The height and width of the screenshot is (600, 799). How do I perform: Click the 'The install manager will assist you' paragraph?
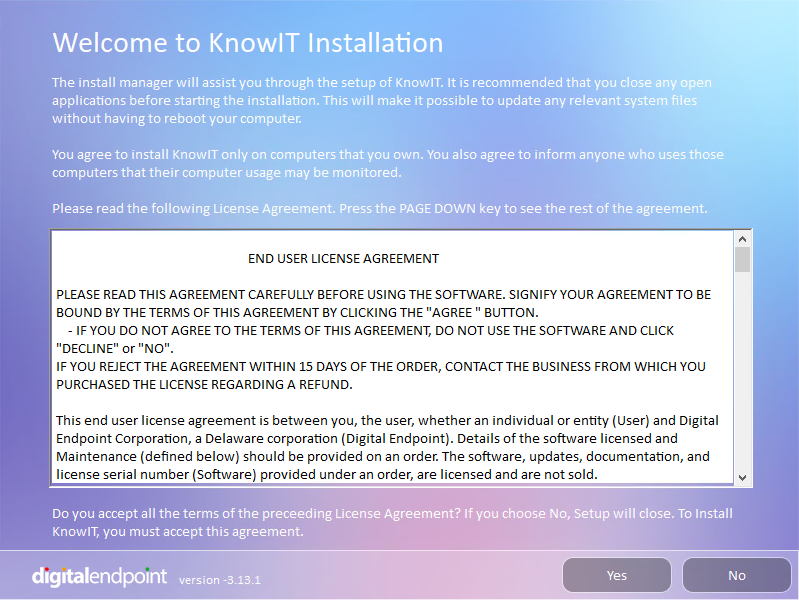point(382,100)
